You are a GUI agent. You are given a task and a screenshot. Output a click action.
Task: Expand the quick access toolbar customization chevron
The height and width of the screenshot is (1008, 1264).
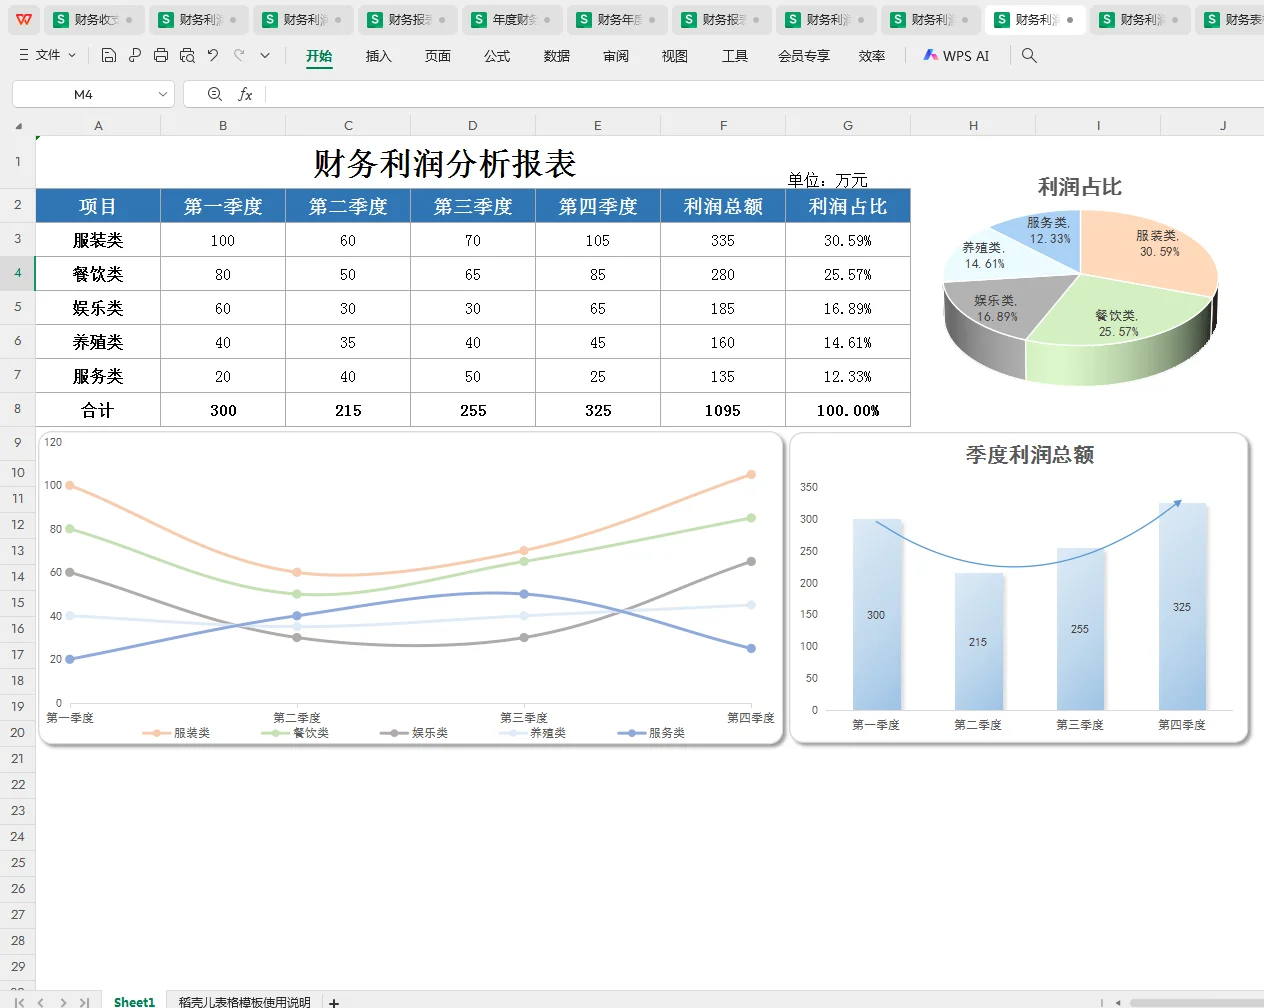click(264, 56)
